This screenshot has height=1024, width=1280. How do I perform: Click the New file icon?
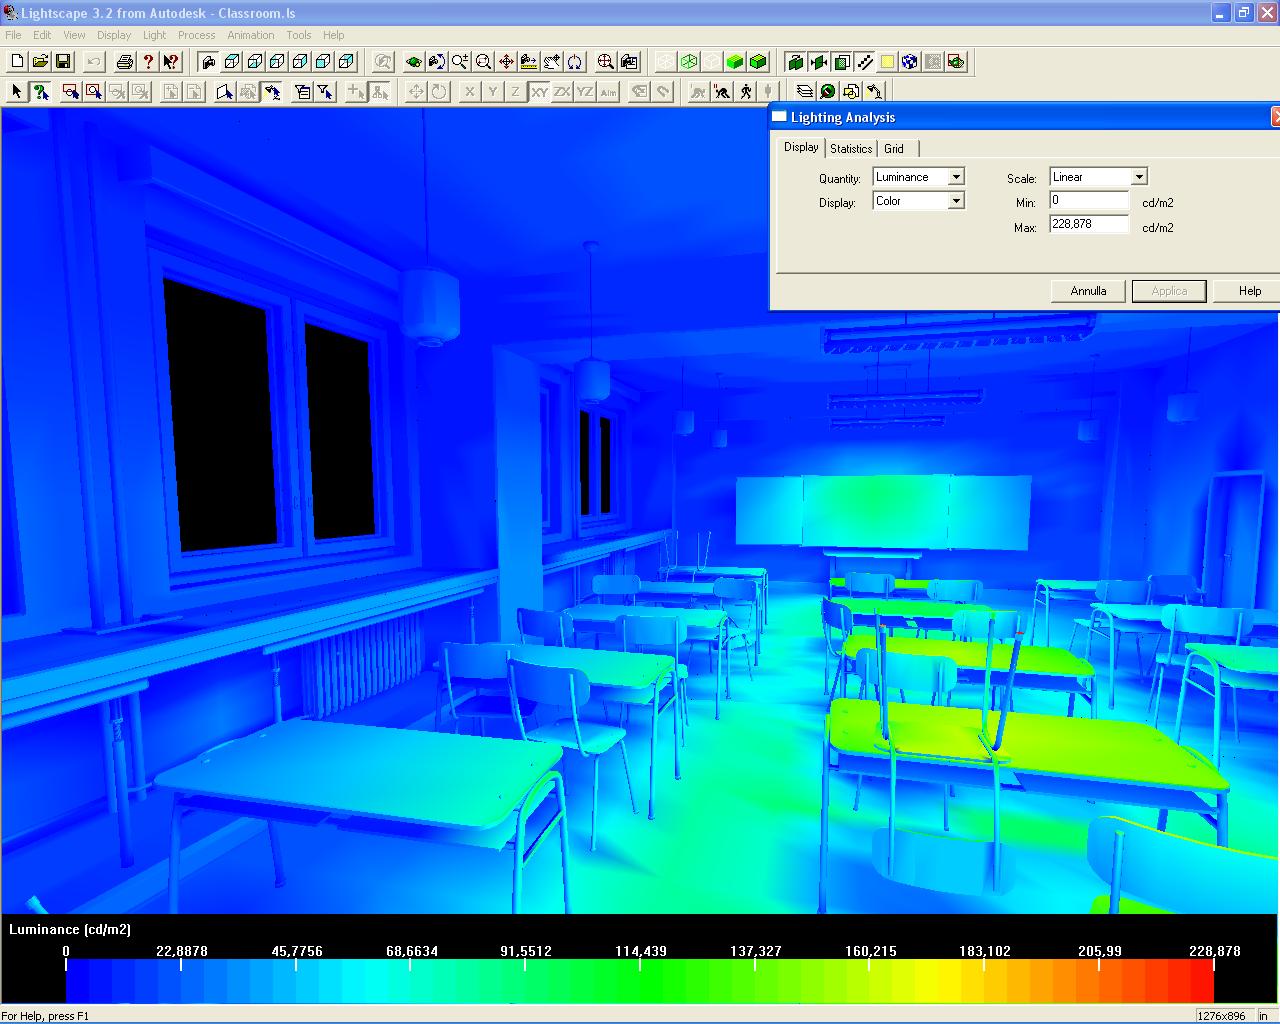click(x=17, y=62)
